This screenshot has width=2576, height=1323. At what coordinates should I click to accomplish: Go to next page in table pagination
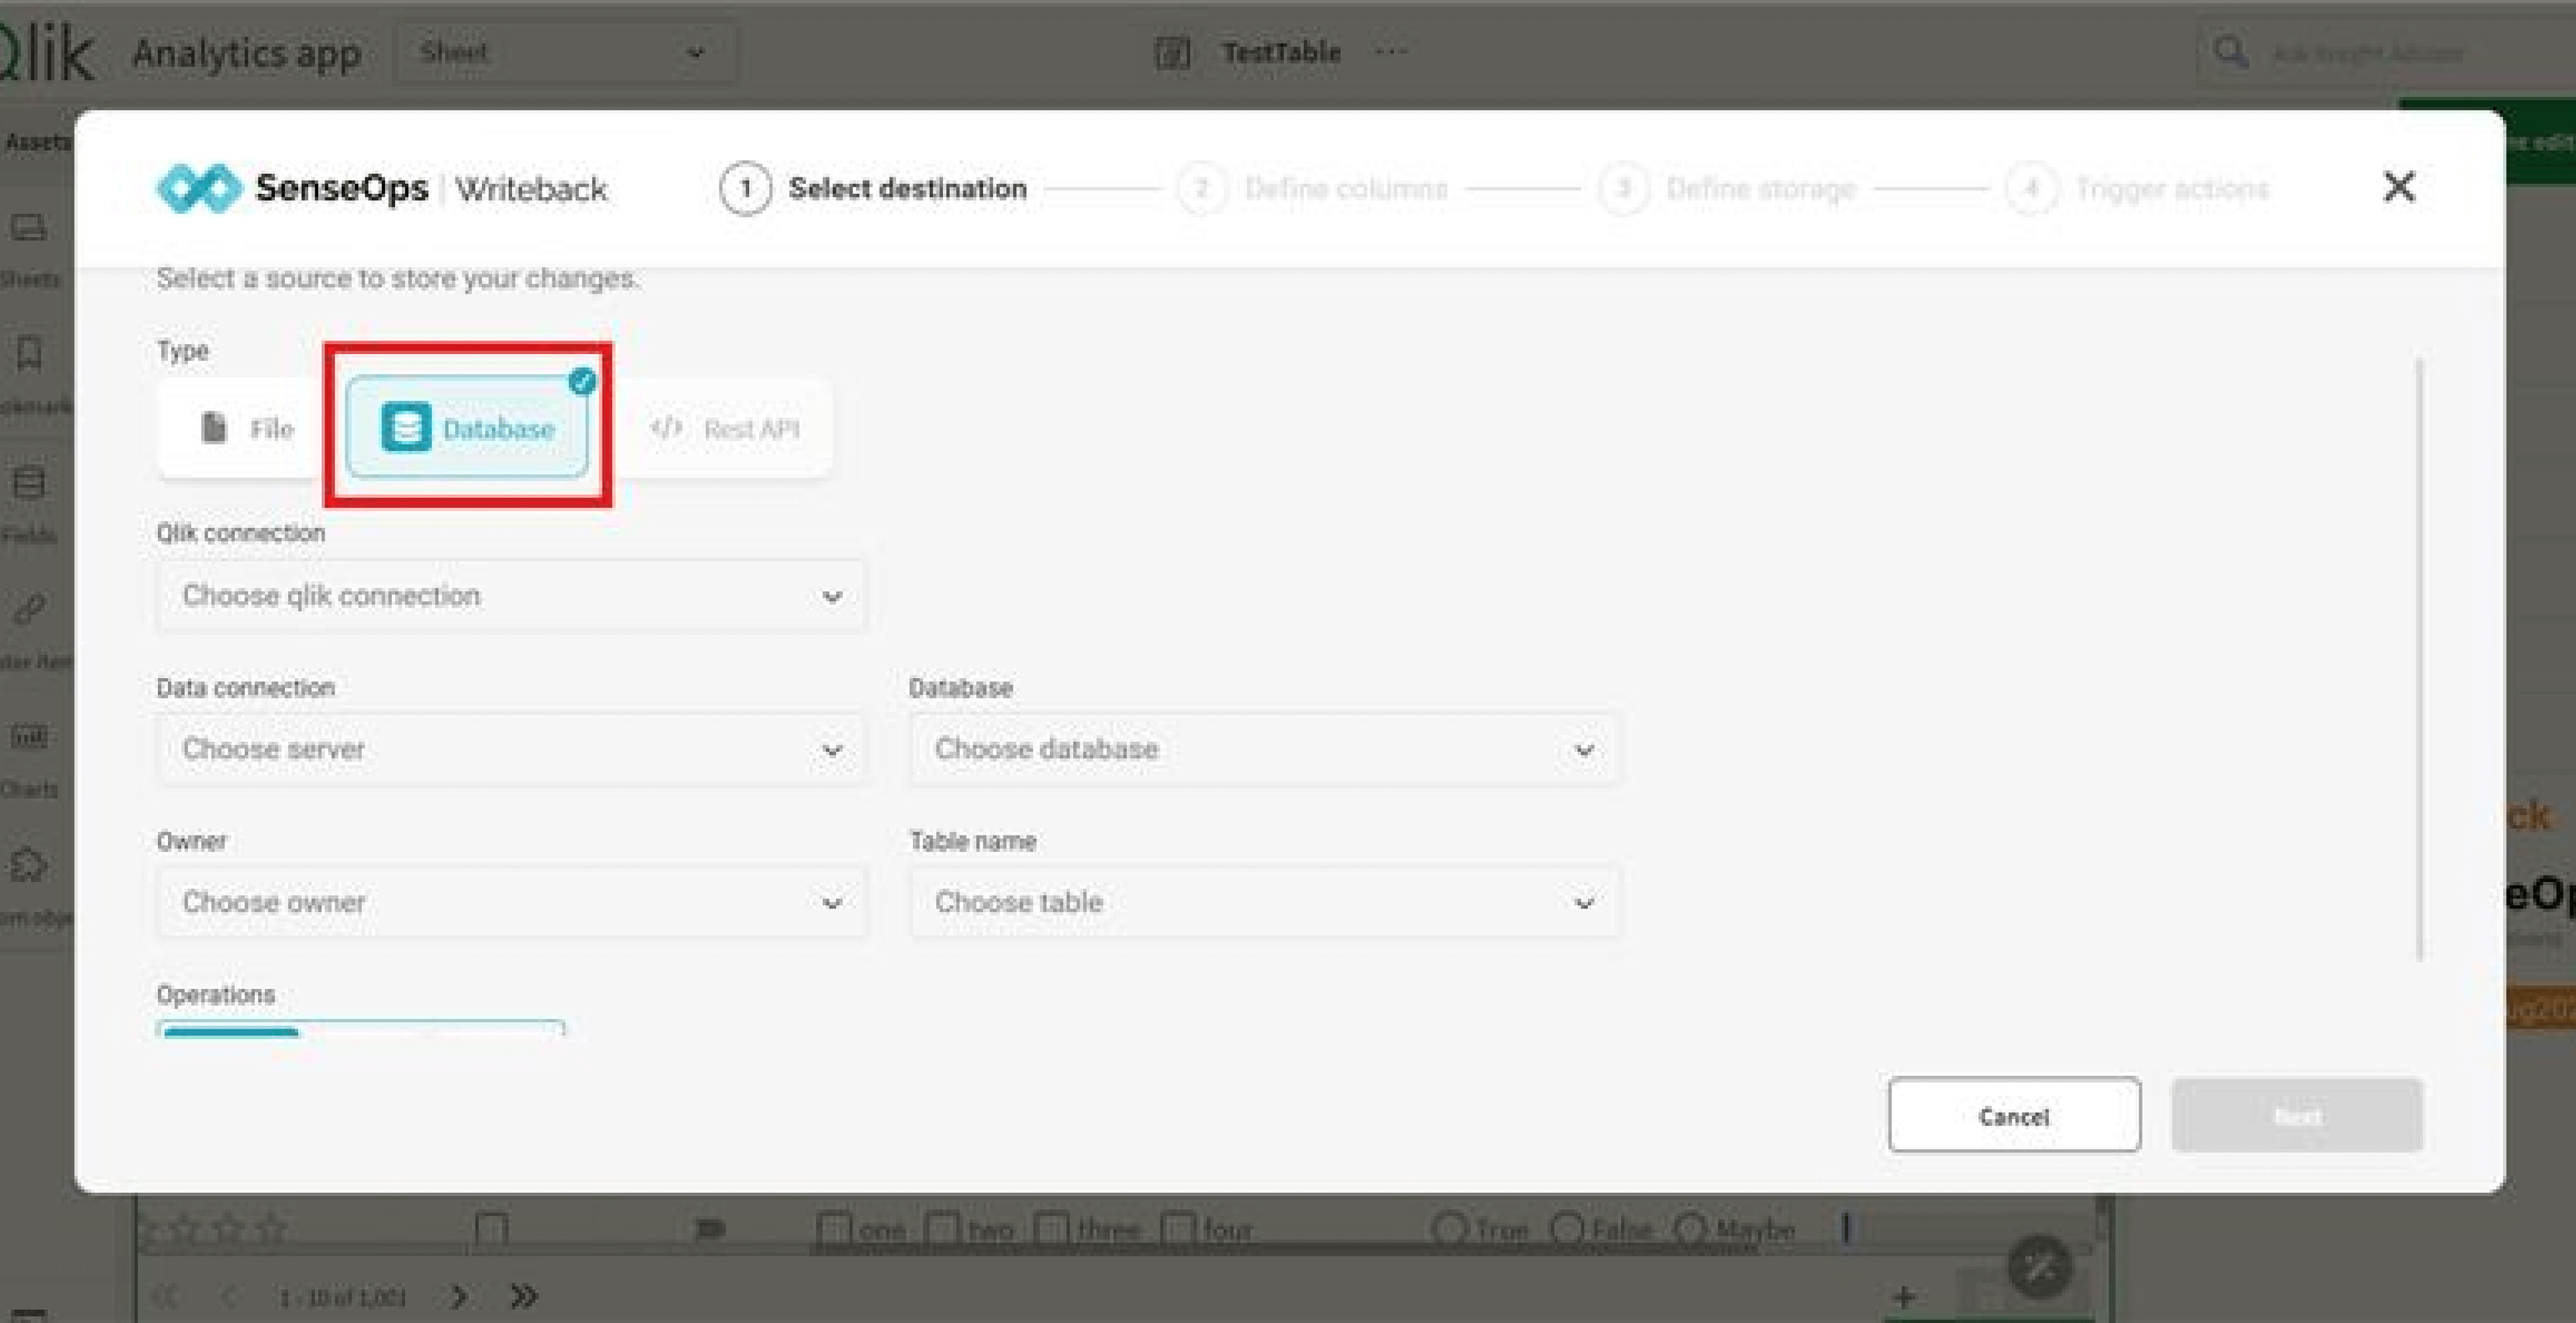(x=459, y=1297)
